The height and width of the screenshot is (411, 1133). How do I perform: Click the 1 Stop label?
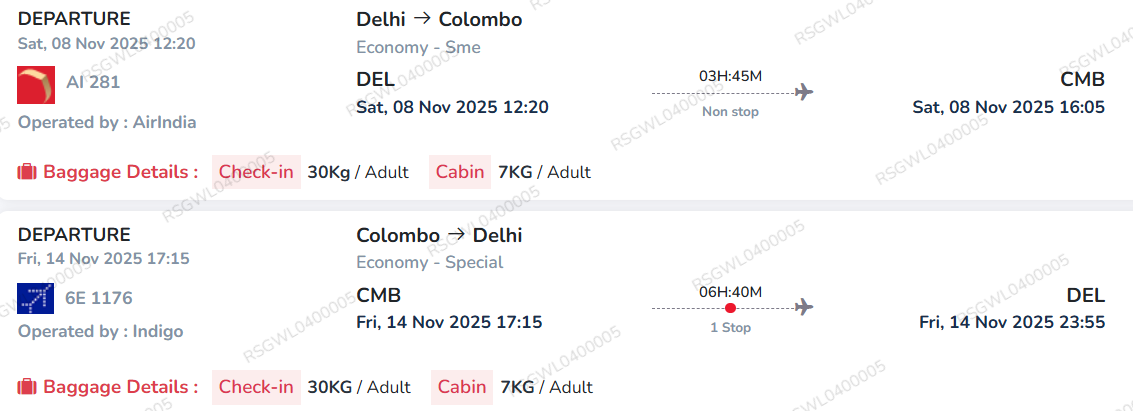[x=730, y=327]
